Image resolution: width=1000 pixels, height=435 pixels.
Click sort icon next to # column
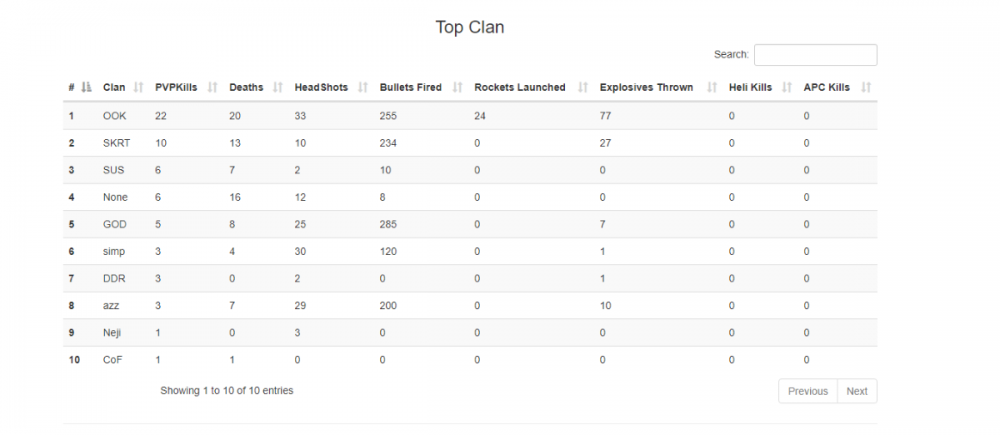tap(86, 88)
